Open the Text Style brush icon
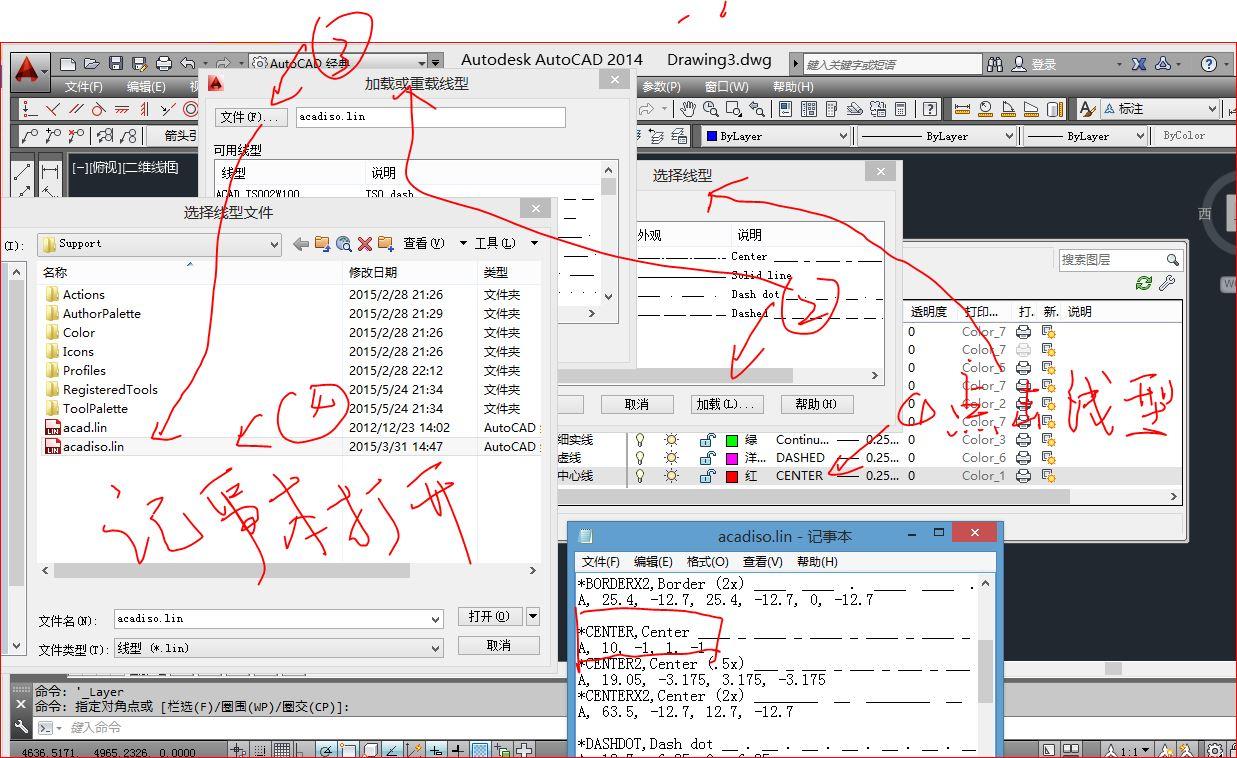This screenshot has height=758, width=1237. 1088,109
